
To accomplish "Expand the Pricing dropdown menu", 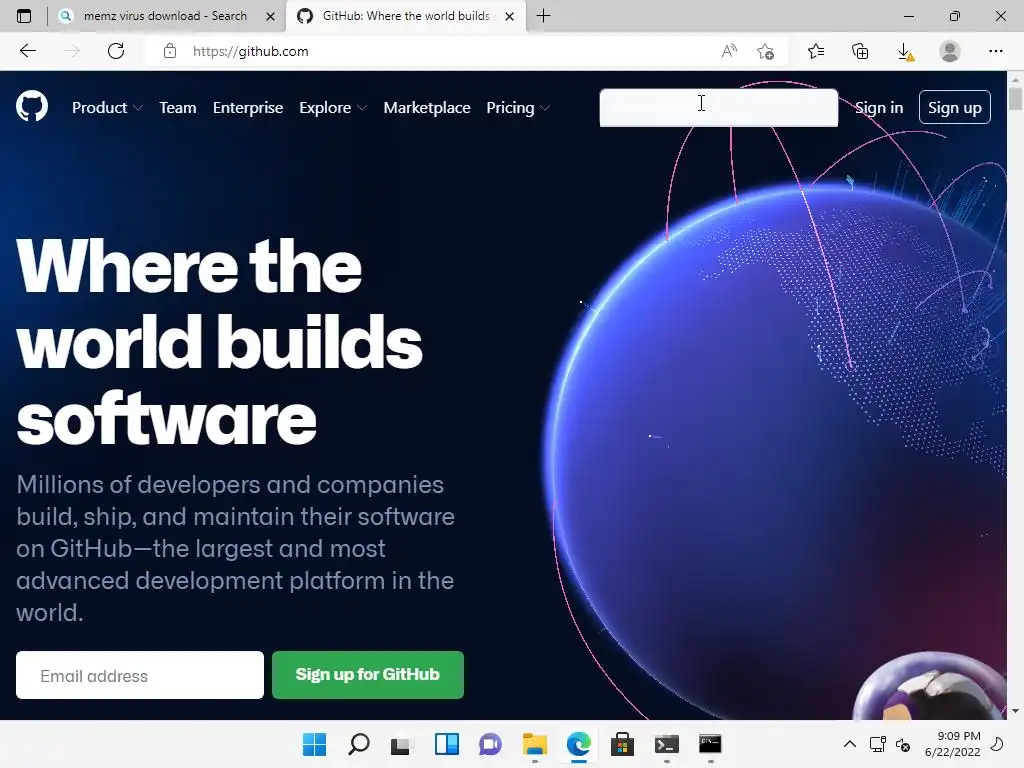I will click(518, 108).
